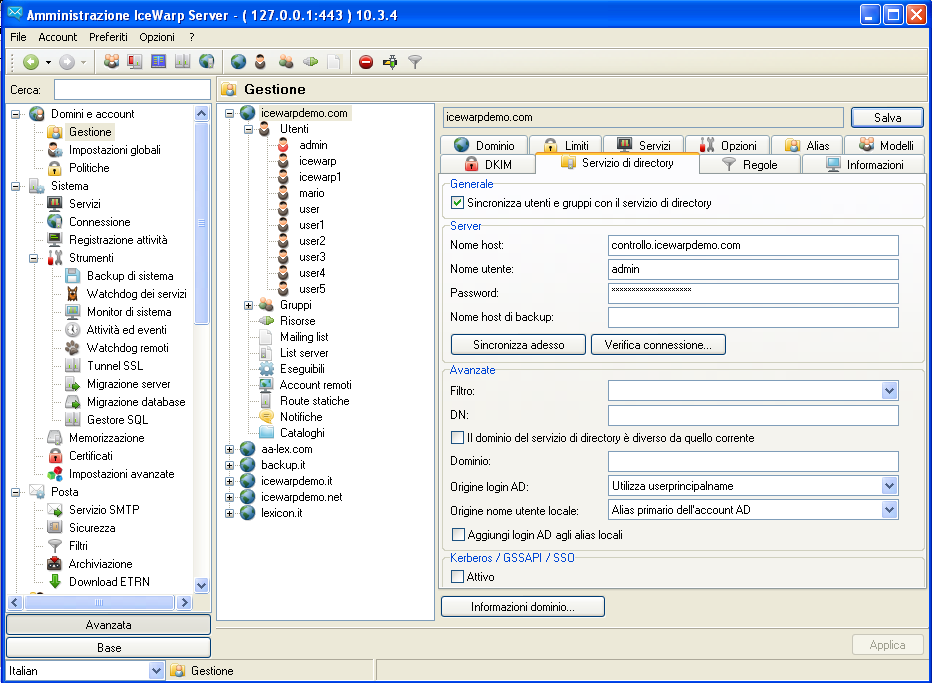The height and width of the screenshot is (683, 932).
Task: Click the icon beside Archiviazione
Action: (55, 564)
